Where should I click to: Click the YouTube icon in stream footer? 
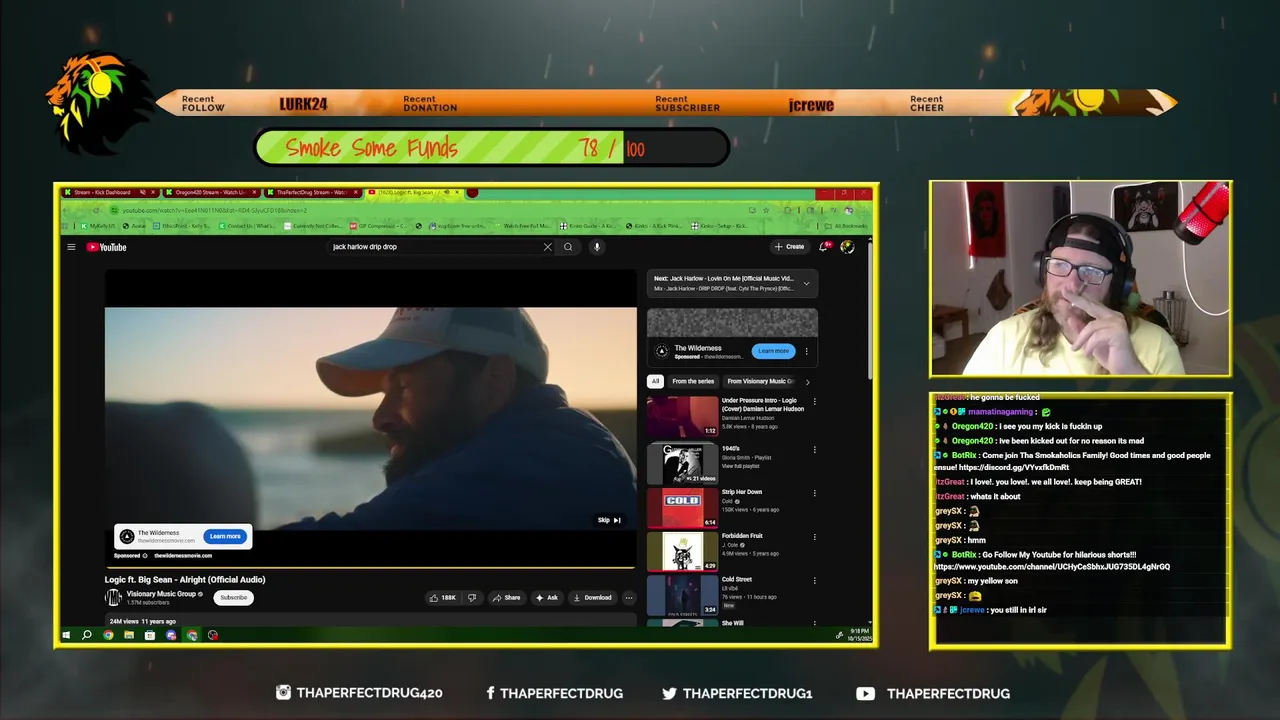pos(865,693)
